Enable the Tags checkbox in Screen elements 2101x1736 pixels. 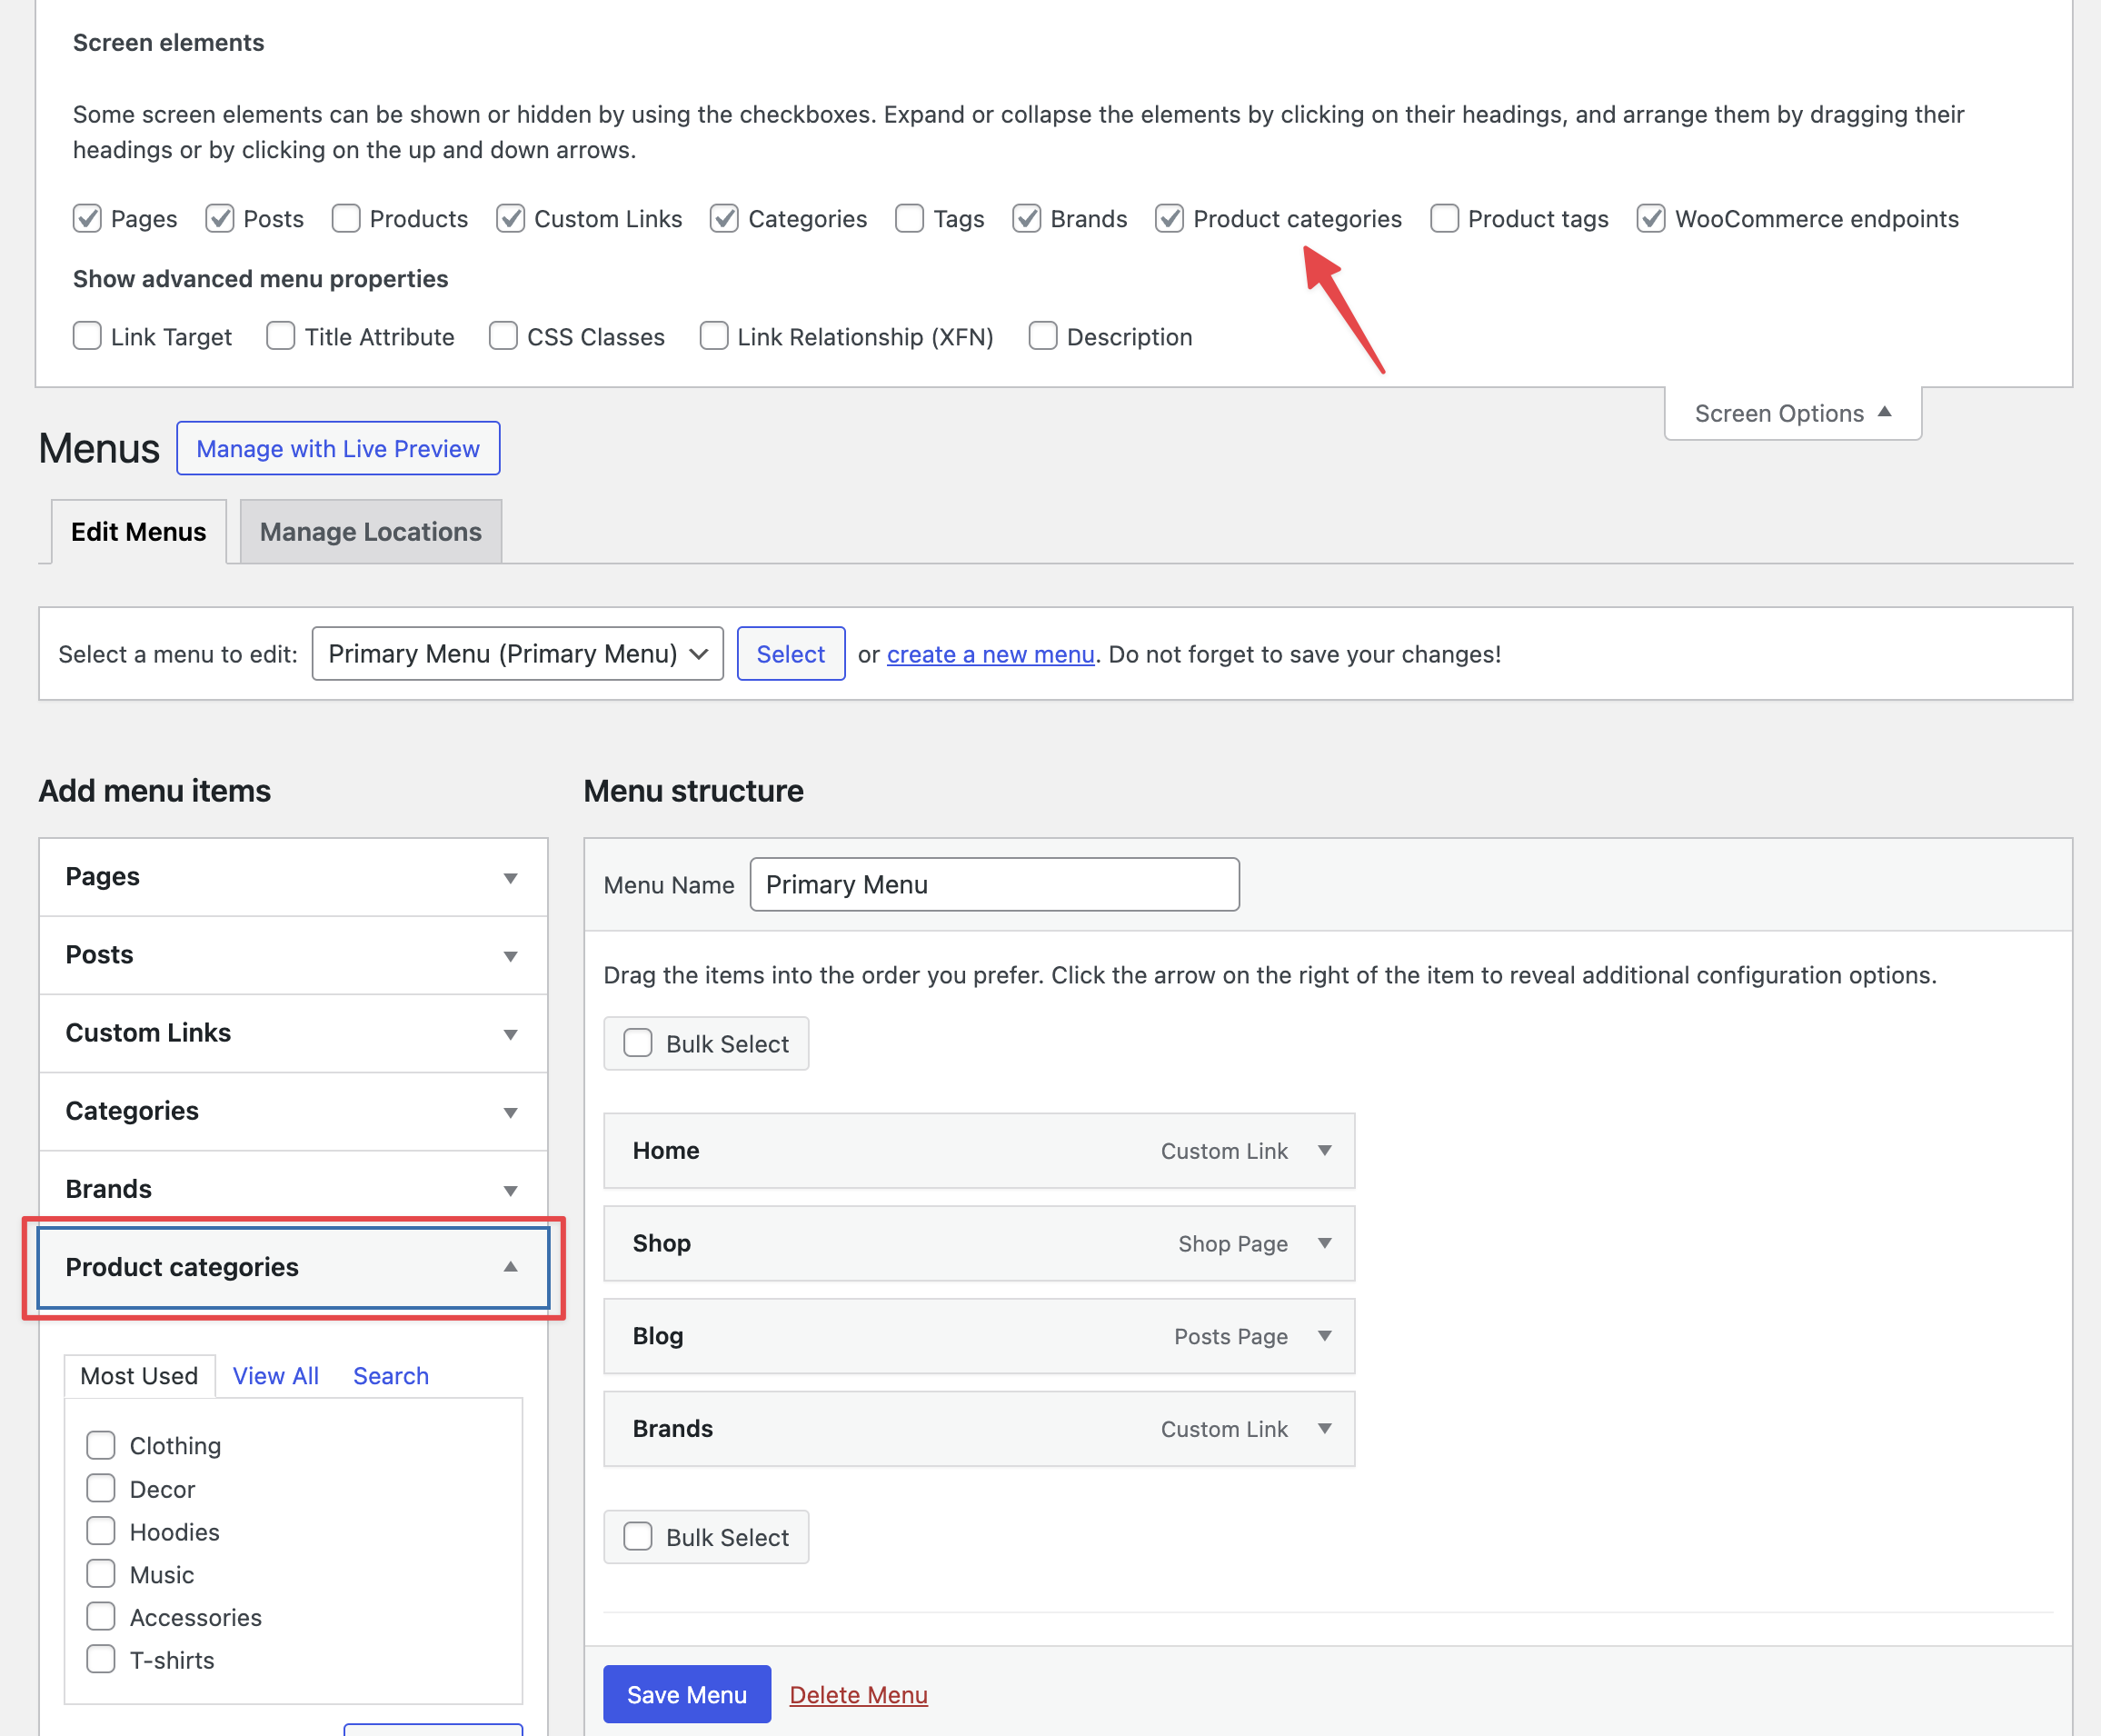(x=909, y=218)
